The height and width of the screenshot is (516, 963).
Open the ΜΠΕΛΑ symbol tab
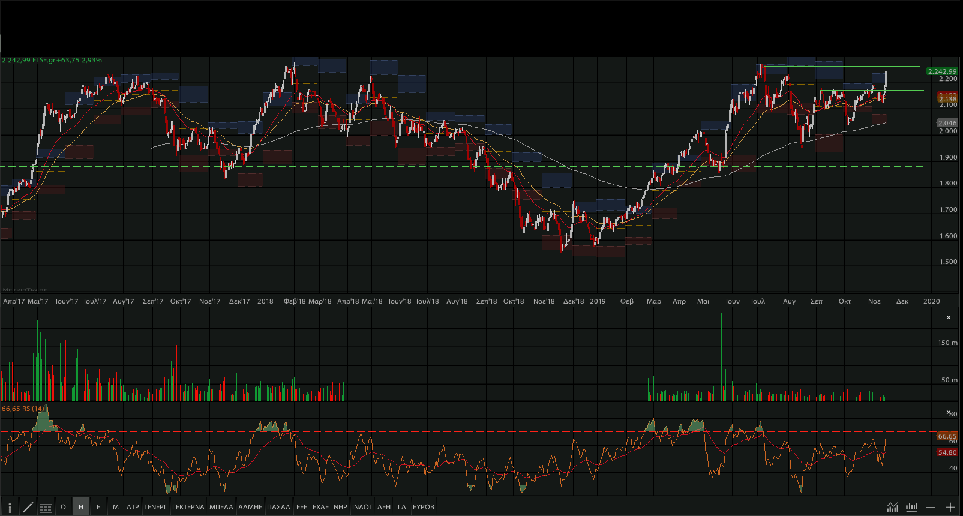[x=220, y=507]
